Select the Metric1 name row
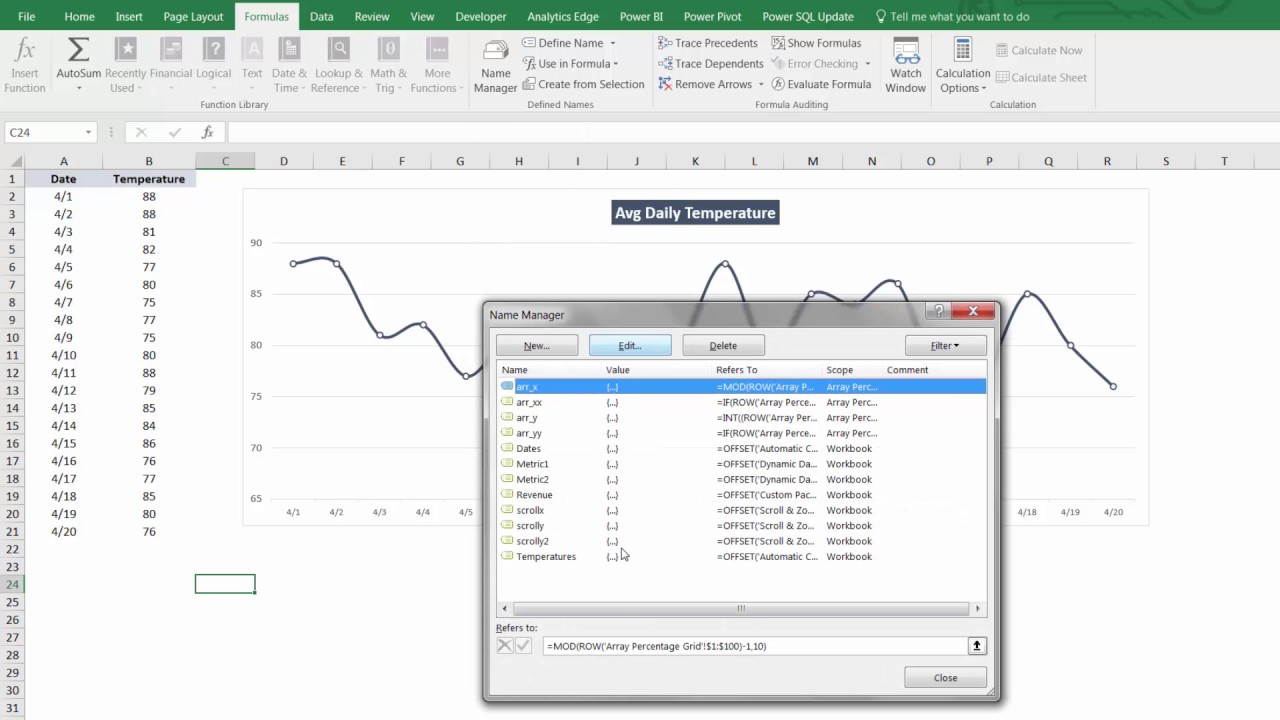This screenshot has width=1280, height=720. (742, 464)
